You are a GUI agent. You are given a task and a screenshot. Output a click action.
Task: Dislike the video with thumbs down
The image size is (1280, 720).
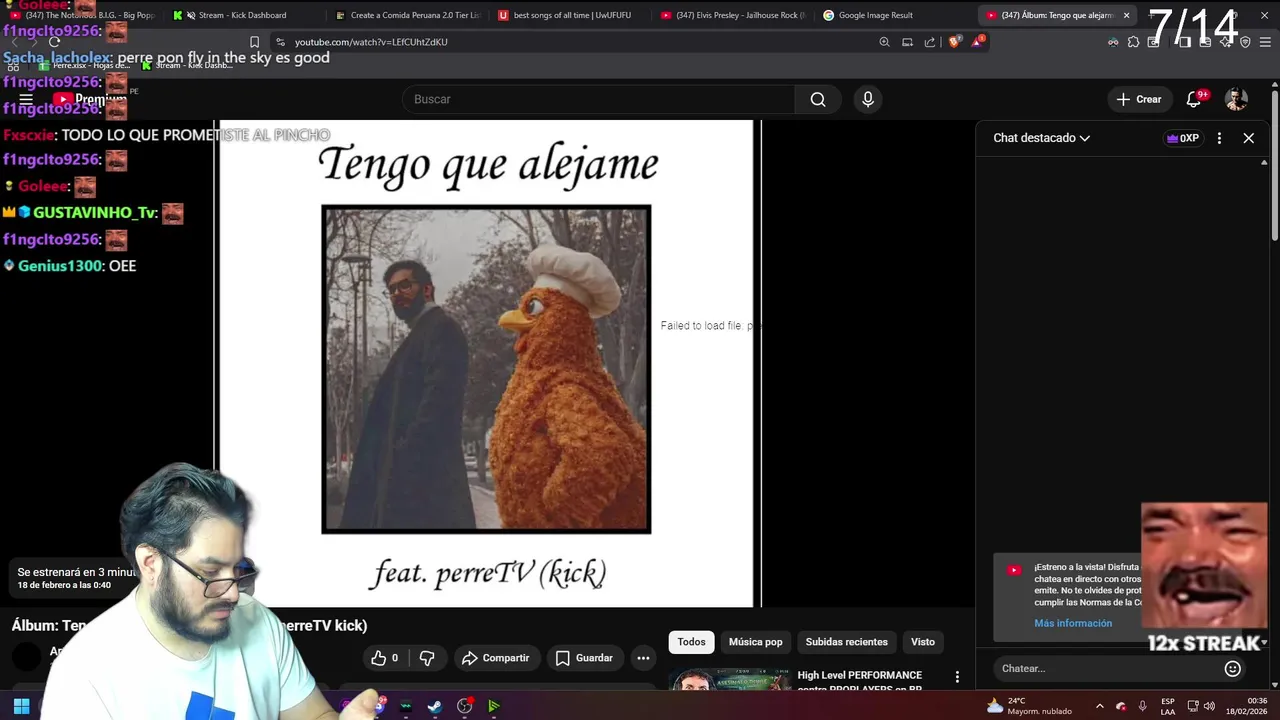(x=427, y=658)
